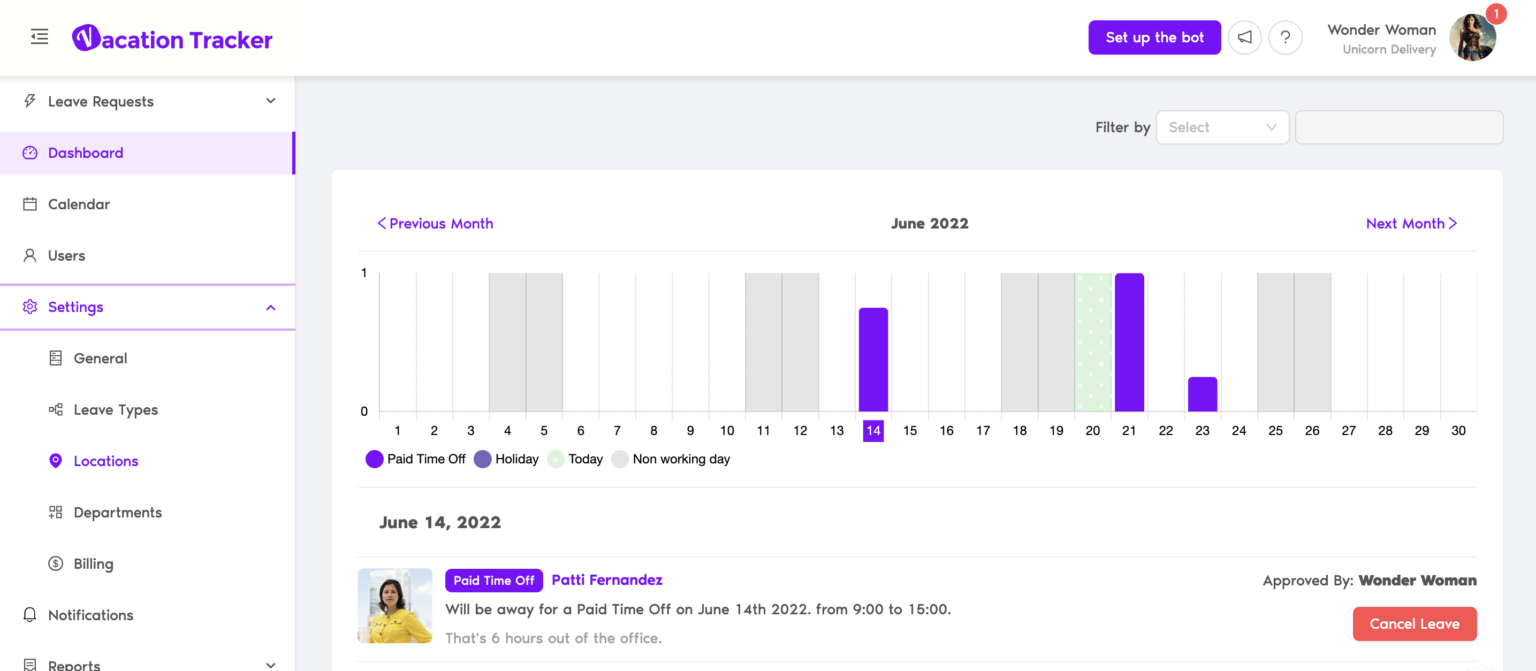1536x671 pixels.
Task: Select highlighted day 14 on axis
Action: point(873,430)
